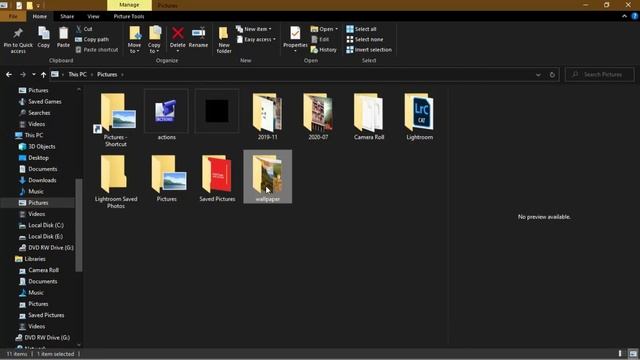The width and height of the screenshot is (640, 360).
Task: Open the Move to dropdown
Action: coord(134,40)
